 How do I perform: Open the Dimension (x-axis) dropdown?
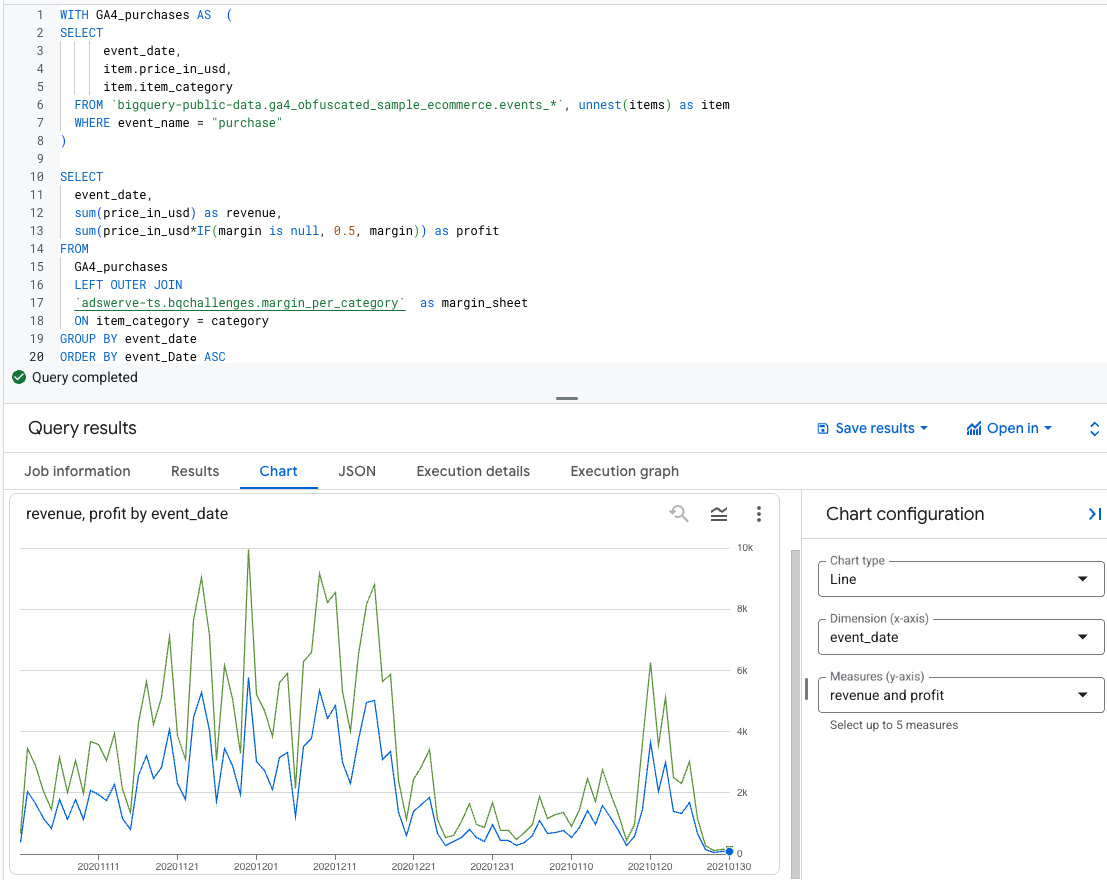pyautogui.click(x=960, y=637)
